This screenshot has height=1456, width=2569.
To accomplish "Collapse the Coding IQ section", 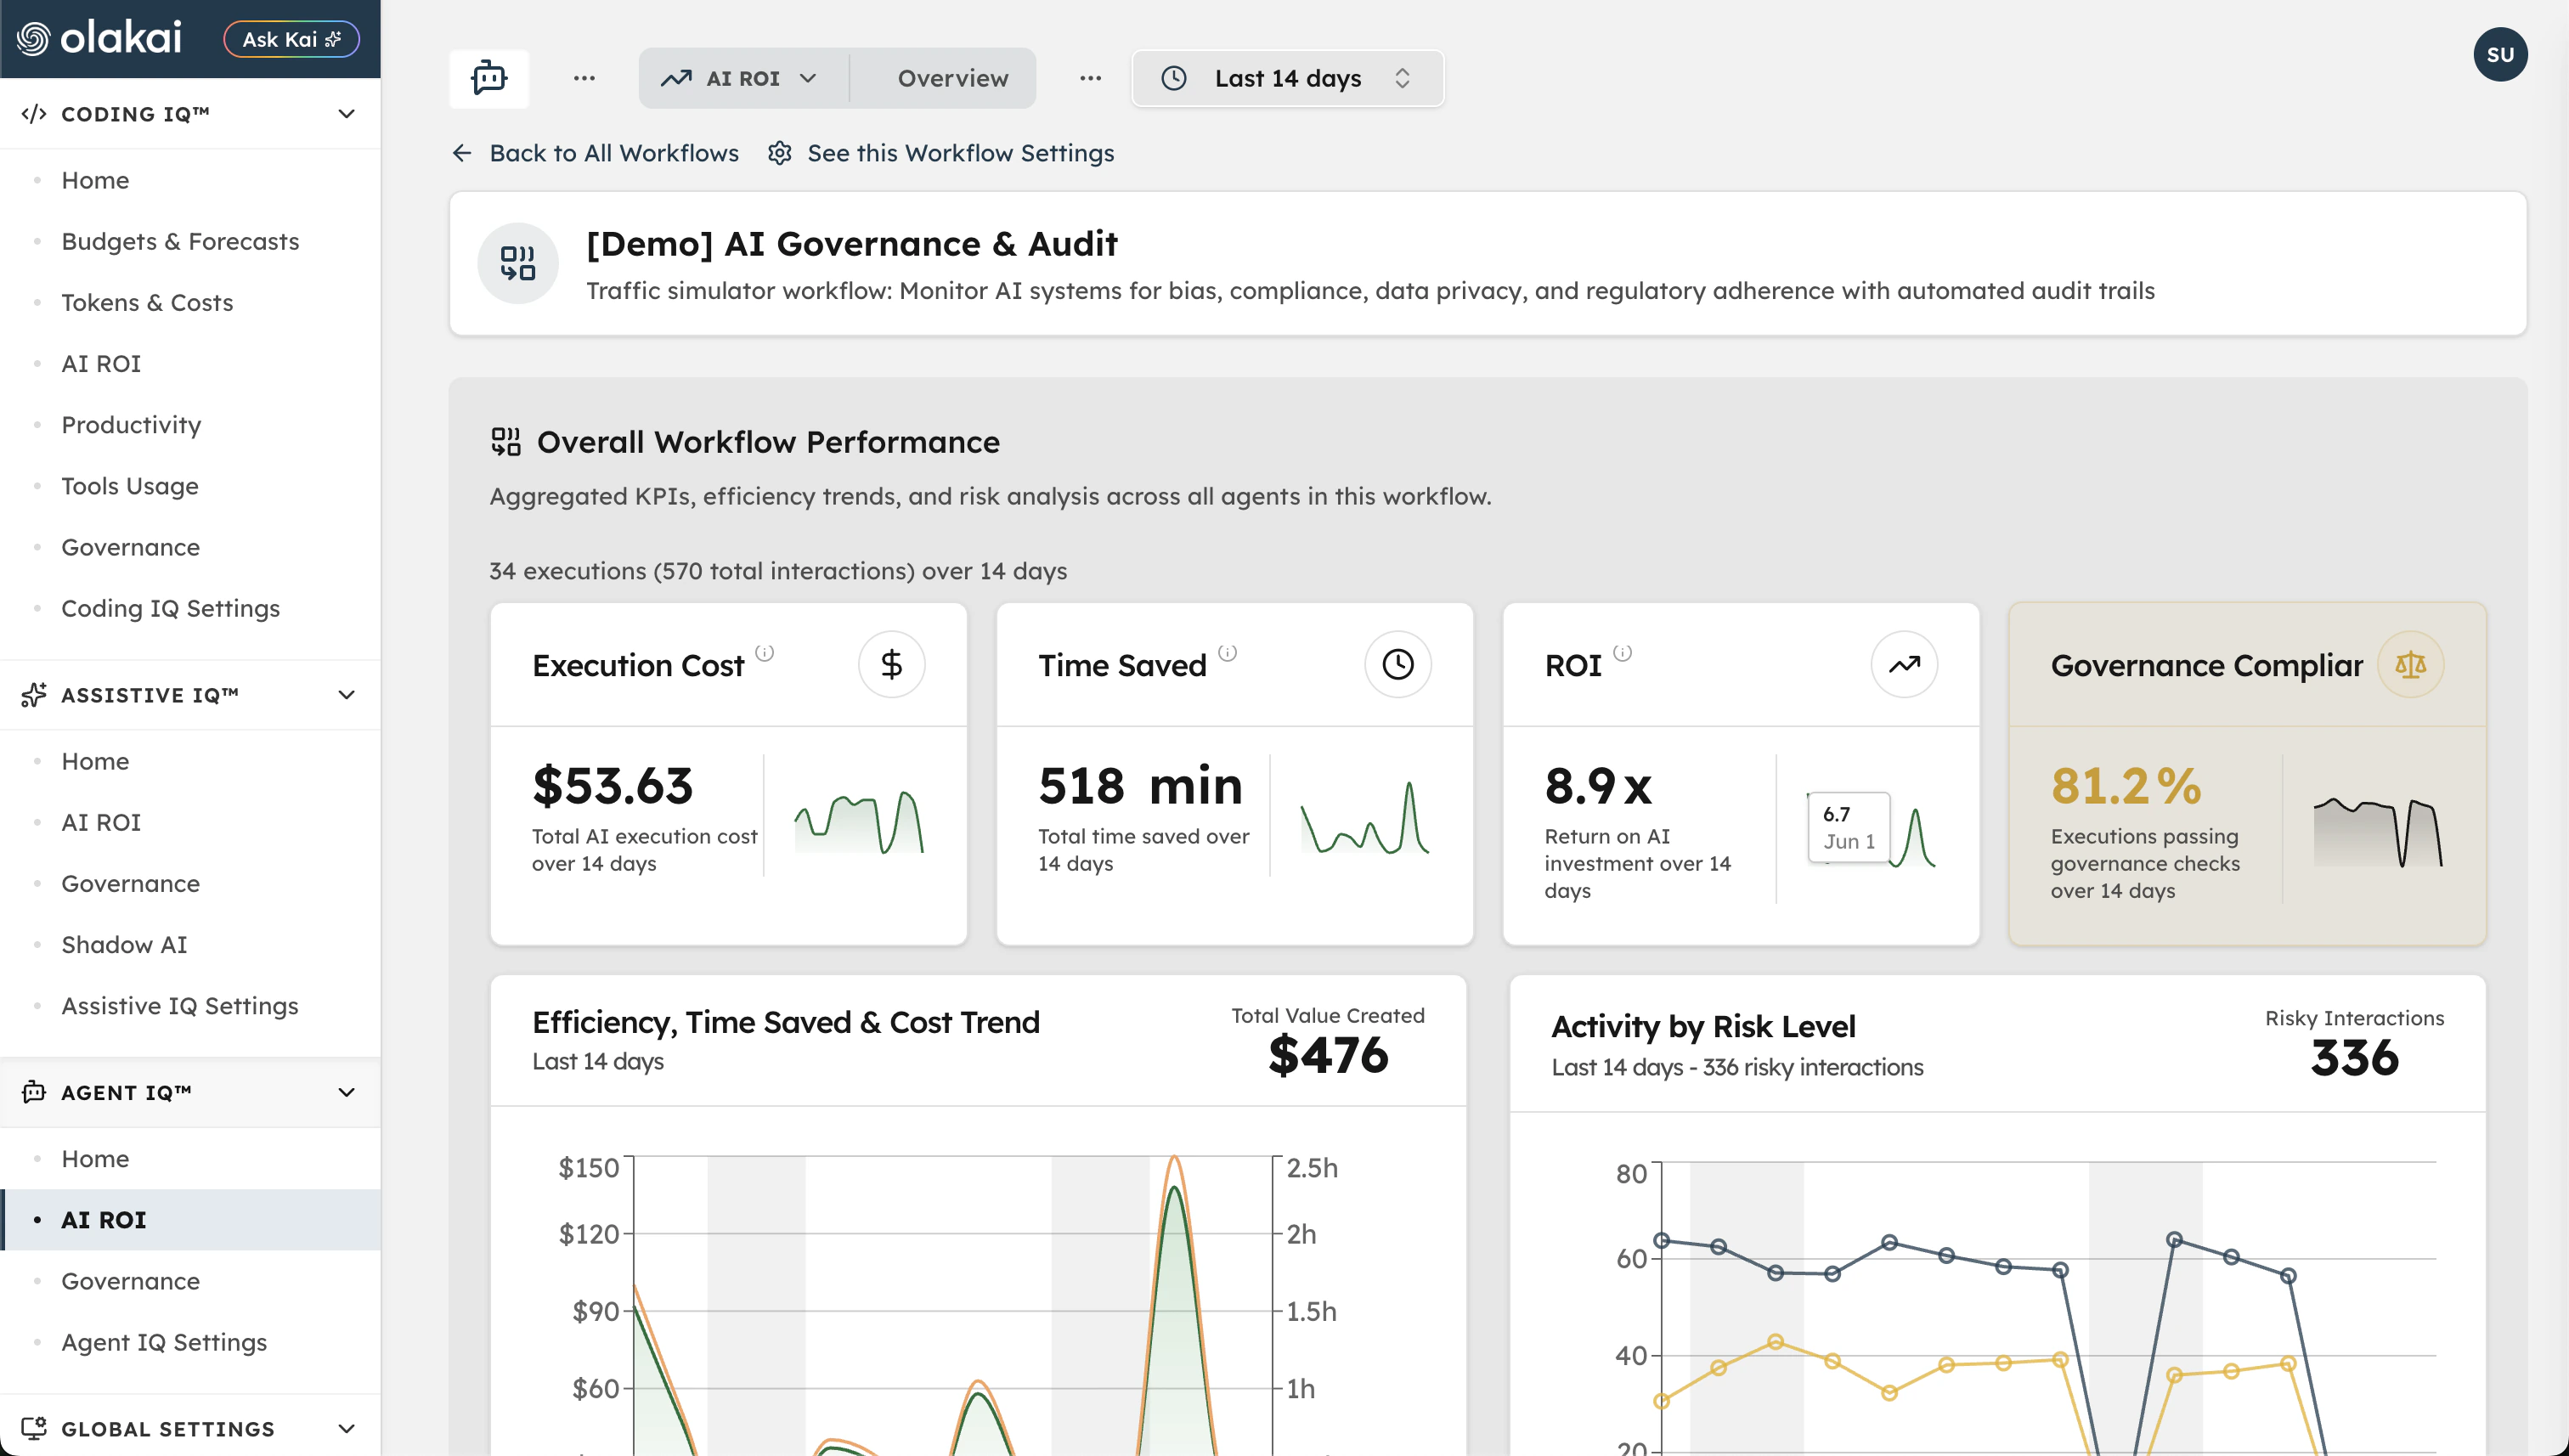I will pos(346,114).
